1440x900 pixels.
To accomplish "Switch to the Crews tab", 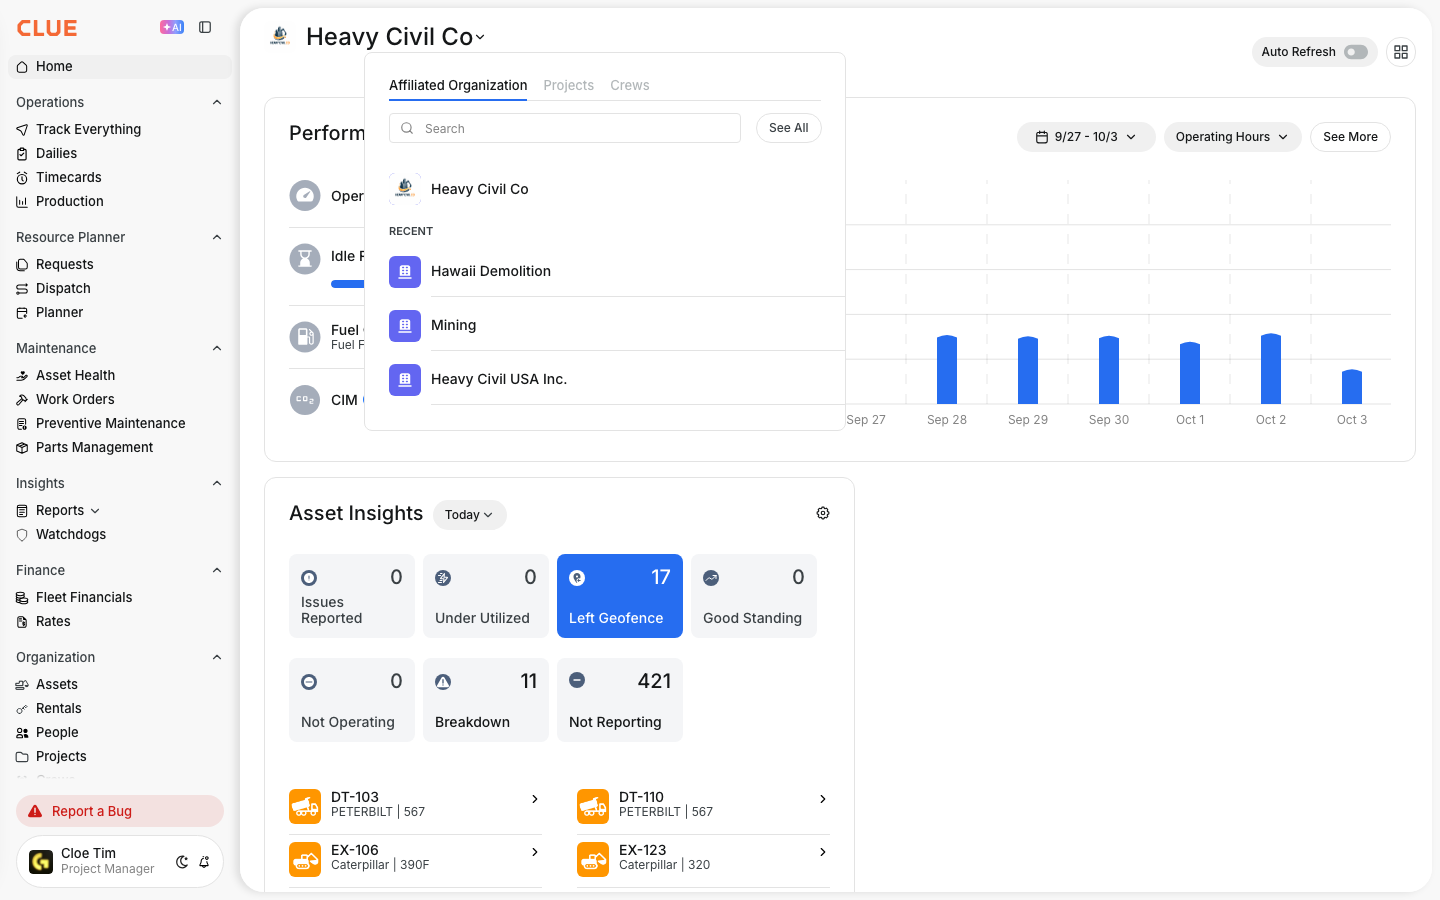I will click(630, 85).
